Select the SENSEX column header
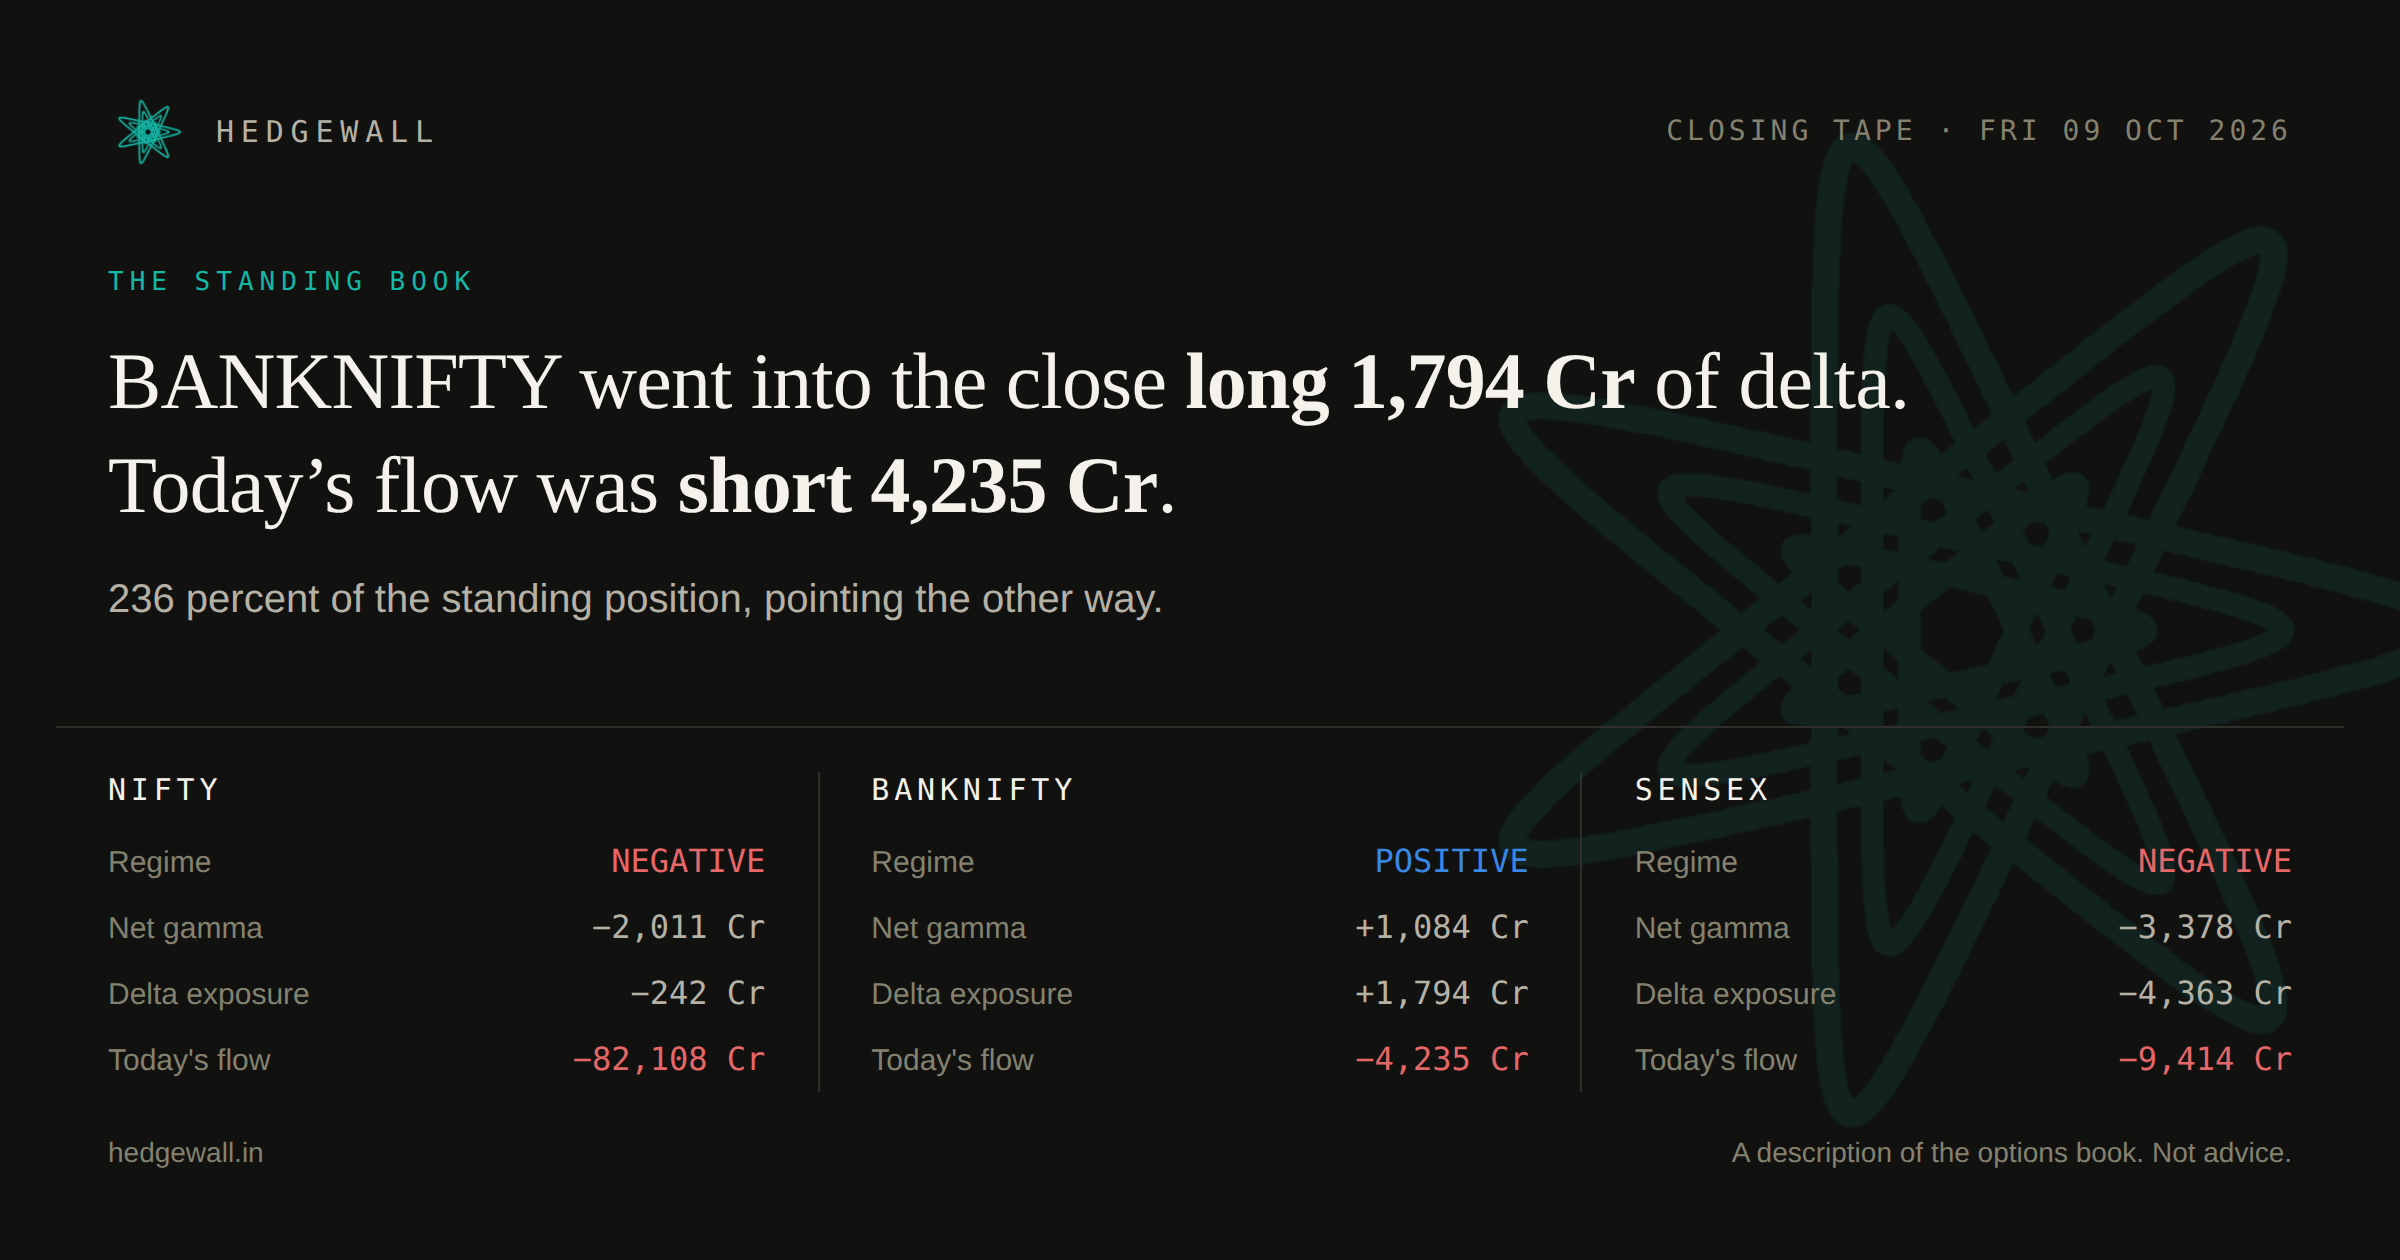 (x=1702, y=789)
